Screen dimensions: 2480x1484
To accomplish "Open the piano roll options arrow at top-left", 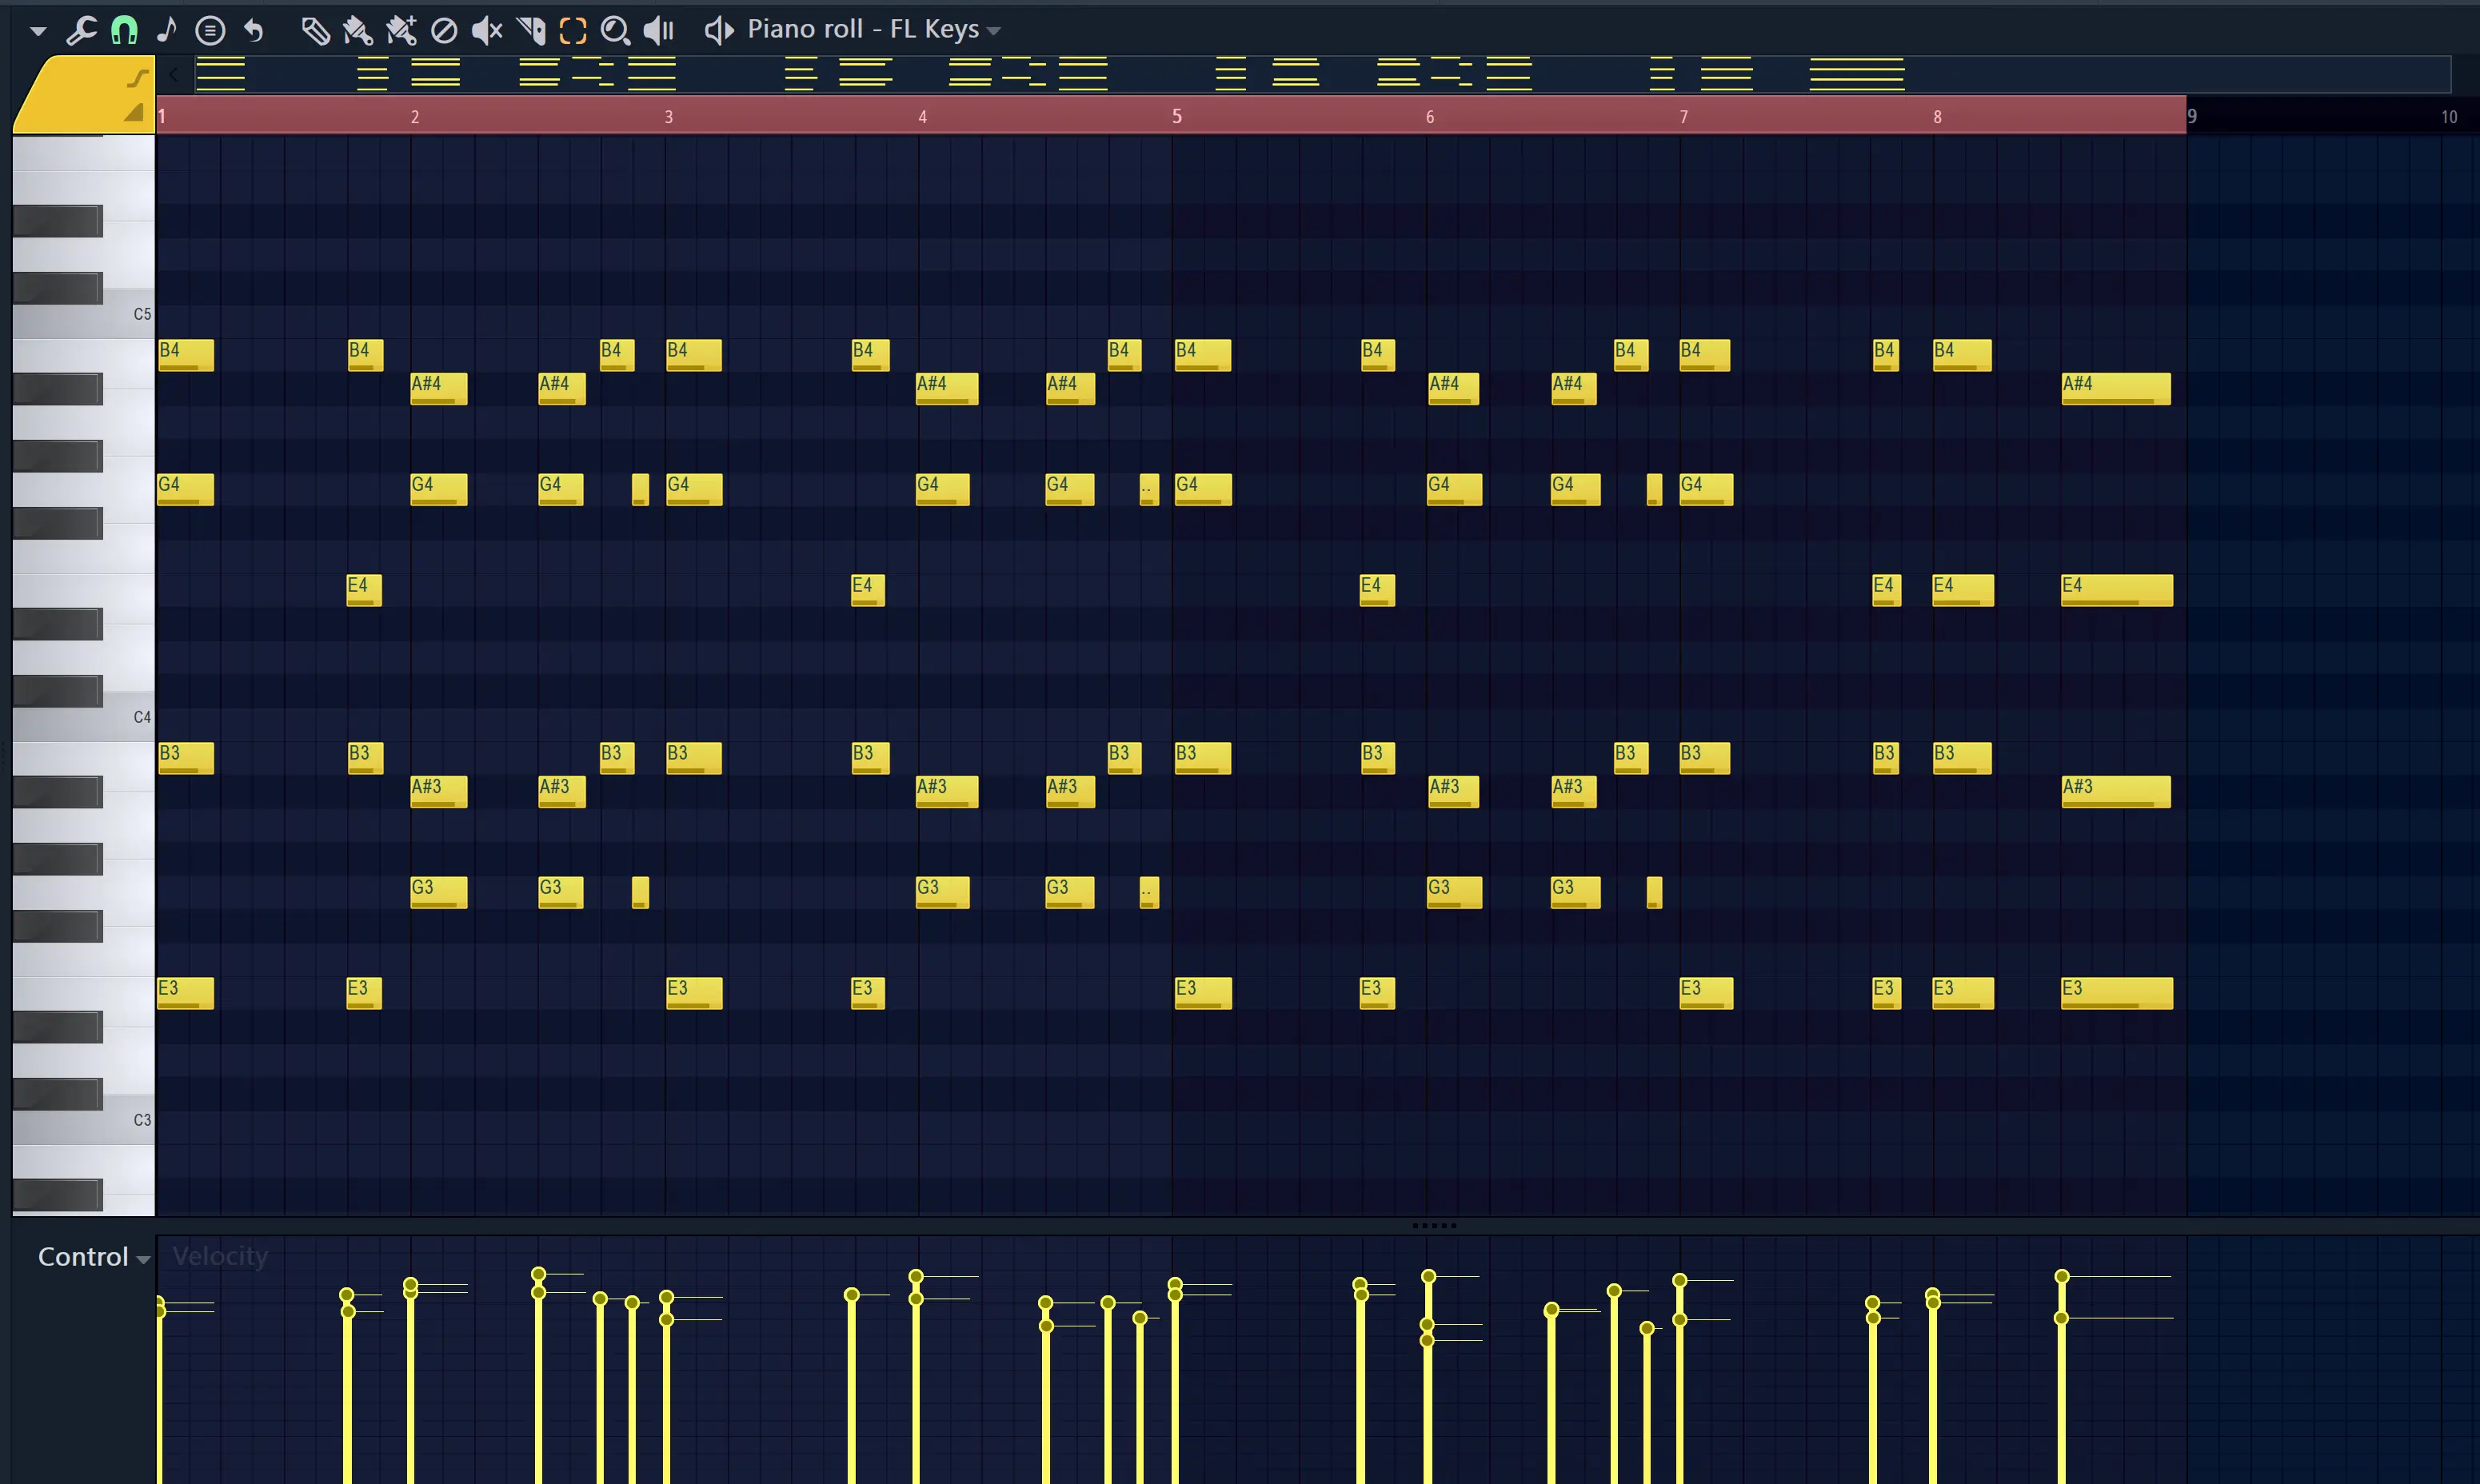I will click(37, 30).
